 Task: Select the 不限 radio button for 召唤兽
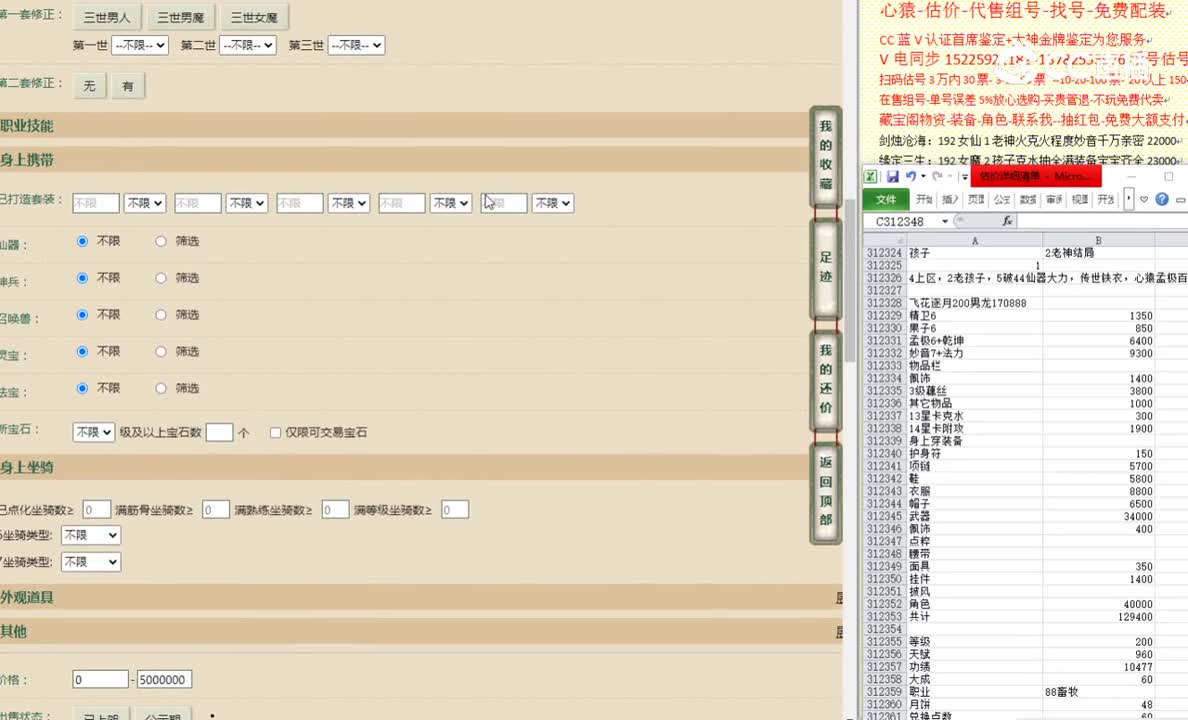point(82,314)
